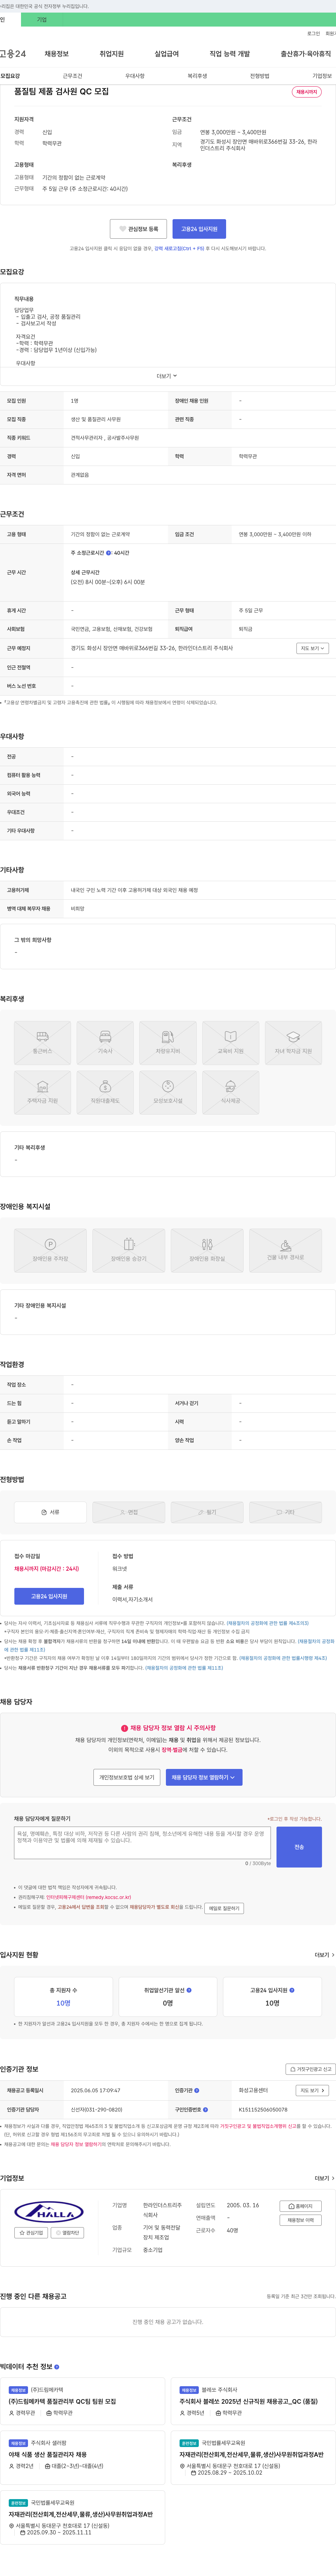The image size is (336, 2576).
Task: Select the 필기 selection step card
Action: (207, 1512)
